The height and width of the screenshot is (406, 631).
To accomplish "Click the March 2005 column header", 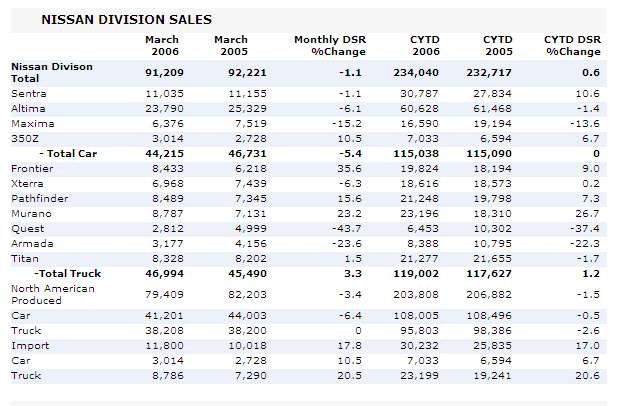I will tap(231, 45).
